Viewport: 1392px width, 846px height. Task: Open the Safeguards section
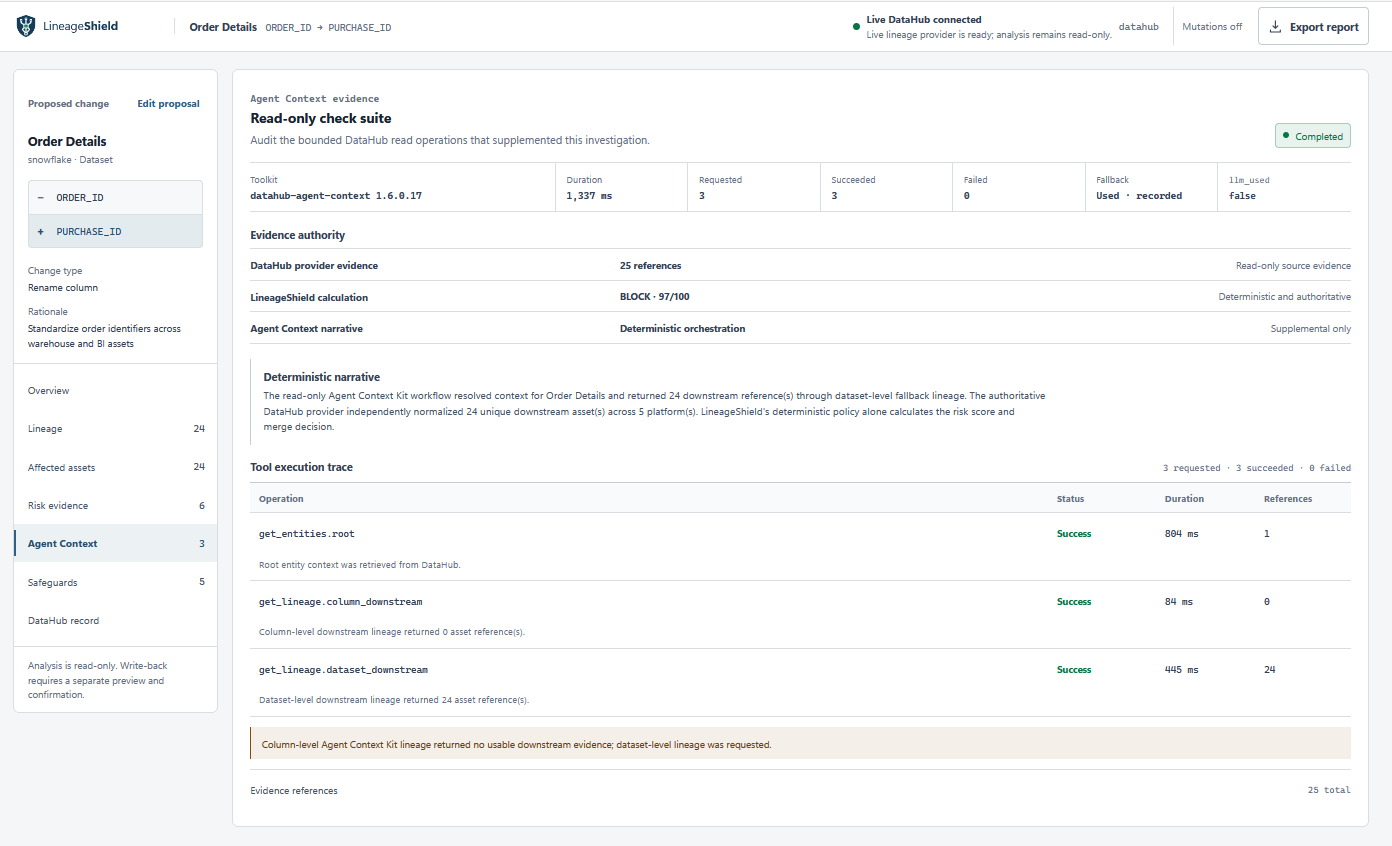click(116, 582)
